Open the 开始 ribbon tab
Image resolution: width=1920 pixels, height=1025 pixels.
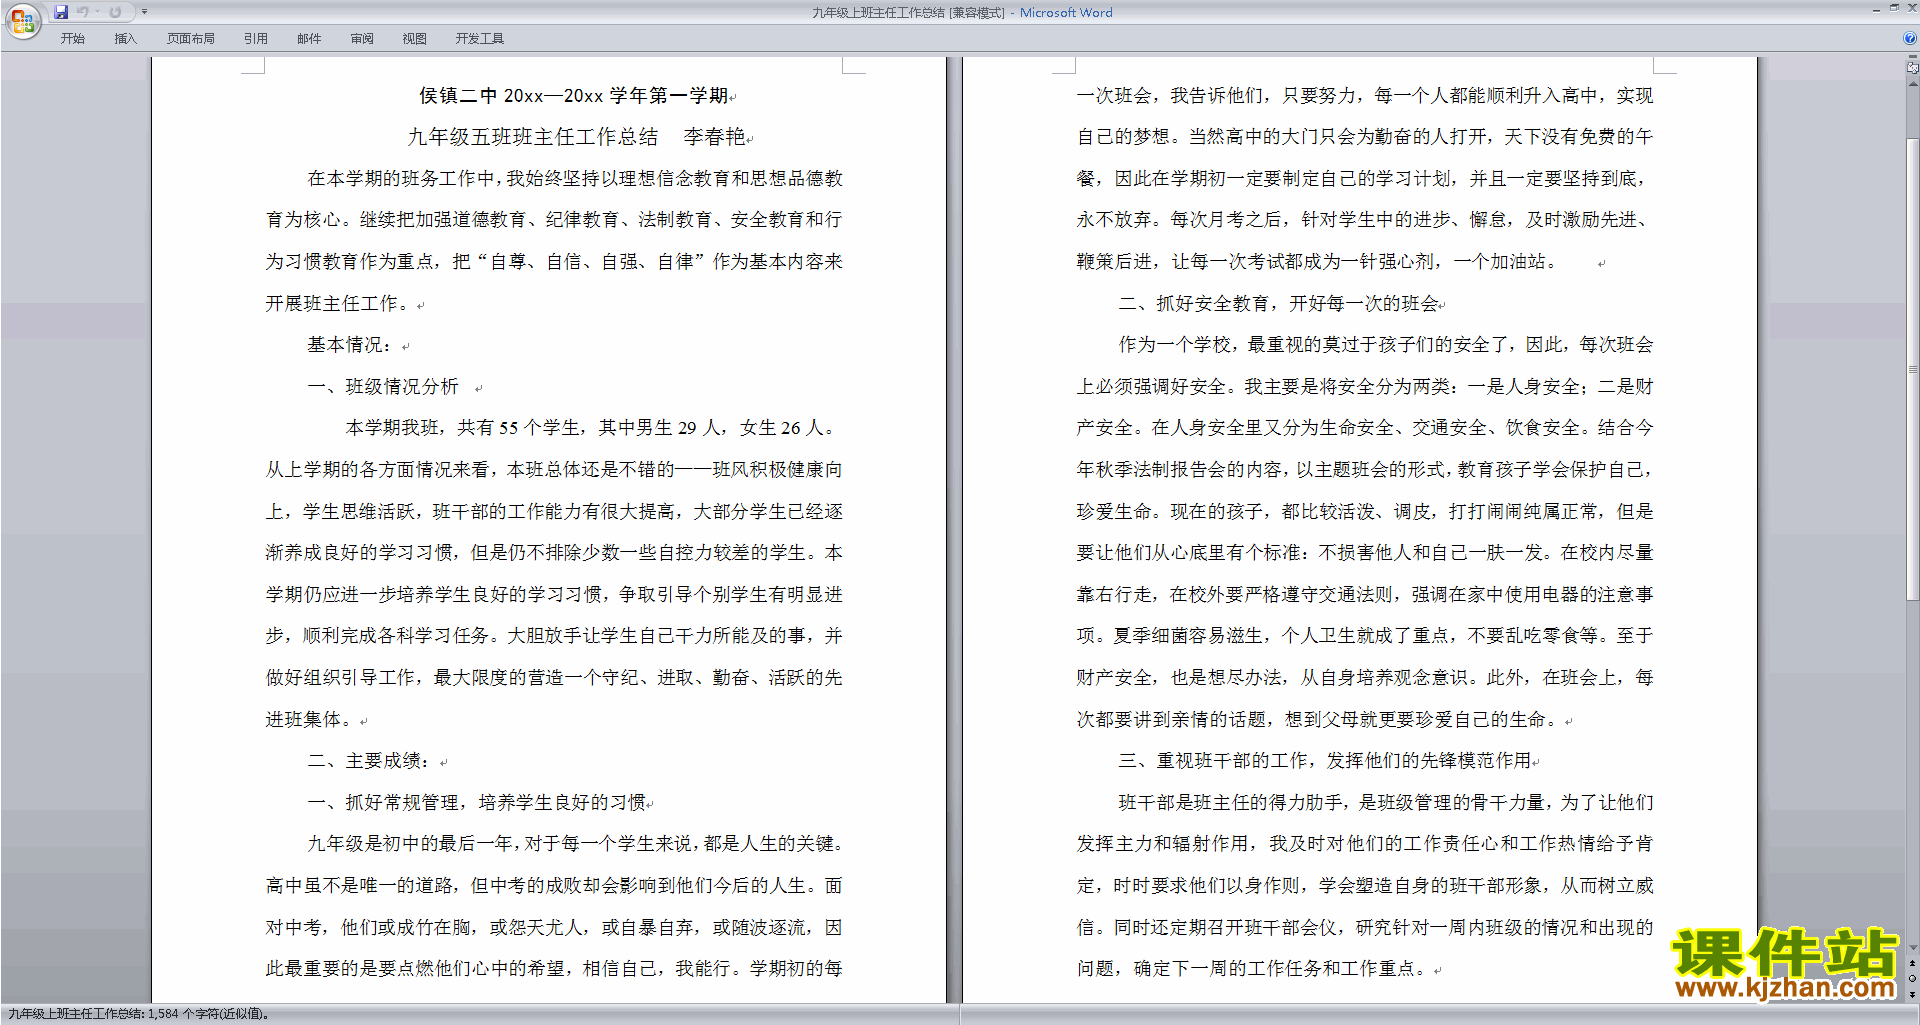[x=72, y=39]
